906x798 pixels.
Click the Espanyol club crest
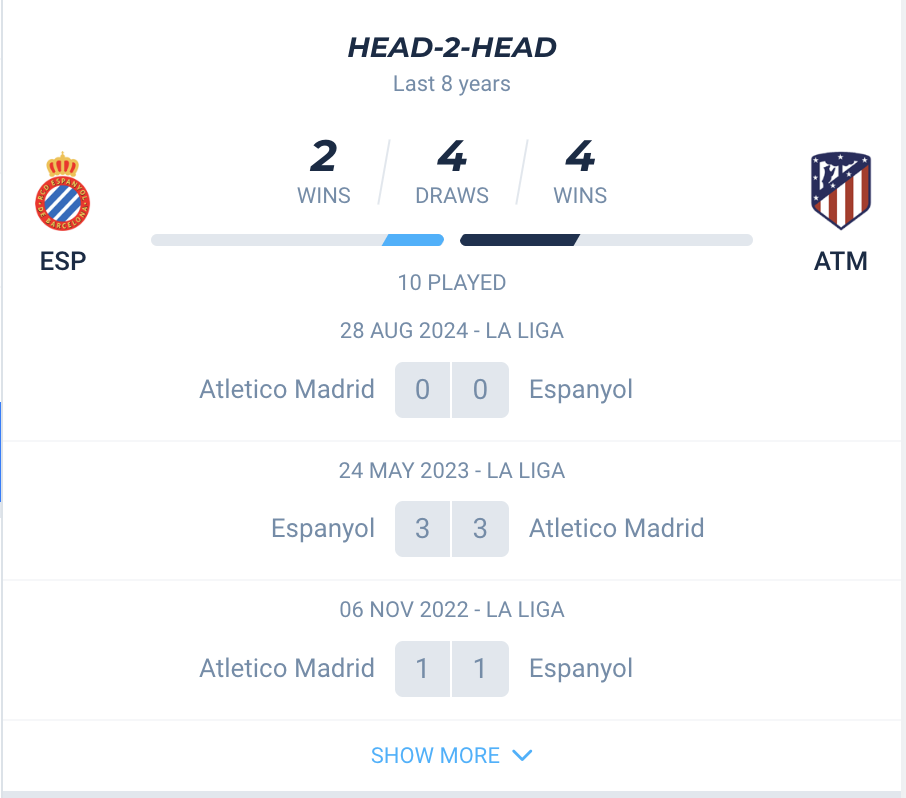[x=62, y=191]
